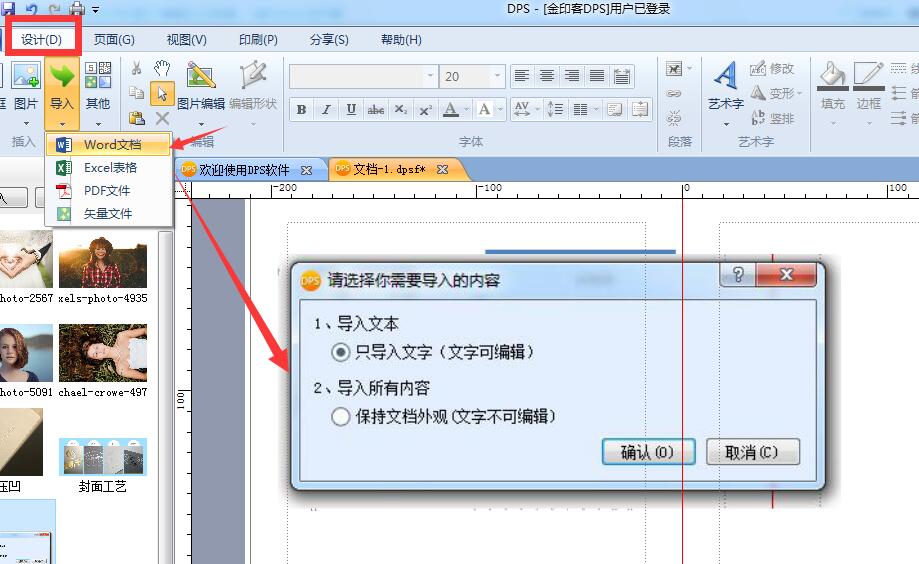Open the 页面(G) ribbon tab
This screenshot has width=919, height=564.
(x=114, y=40)
